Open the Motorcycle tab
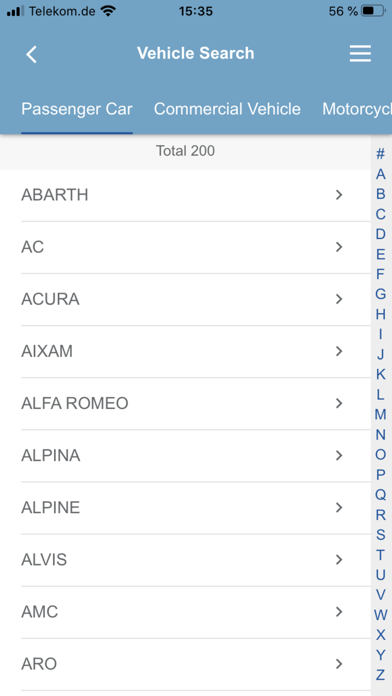392x696 pixels. (x=357, y=109)
